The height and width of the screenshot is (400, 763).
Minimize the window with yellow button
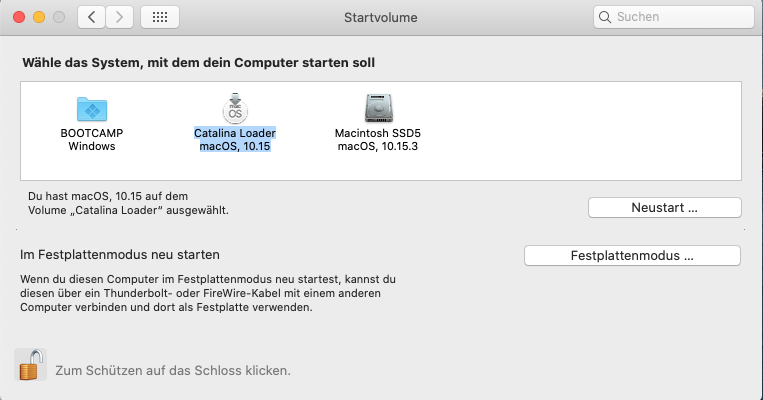click(x=39, y=18)
